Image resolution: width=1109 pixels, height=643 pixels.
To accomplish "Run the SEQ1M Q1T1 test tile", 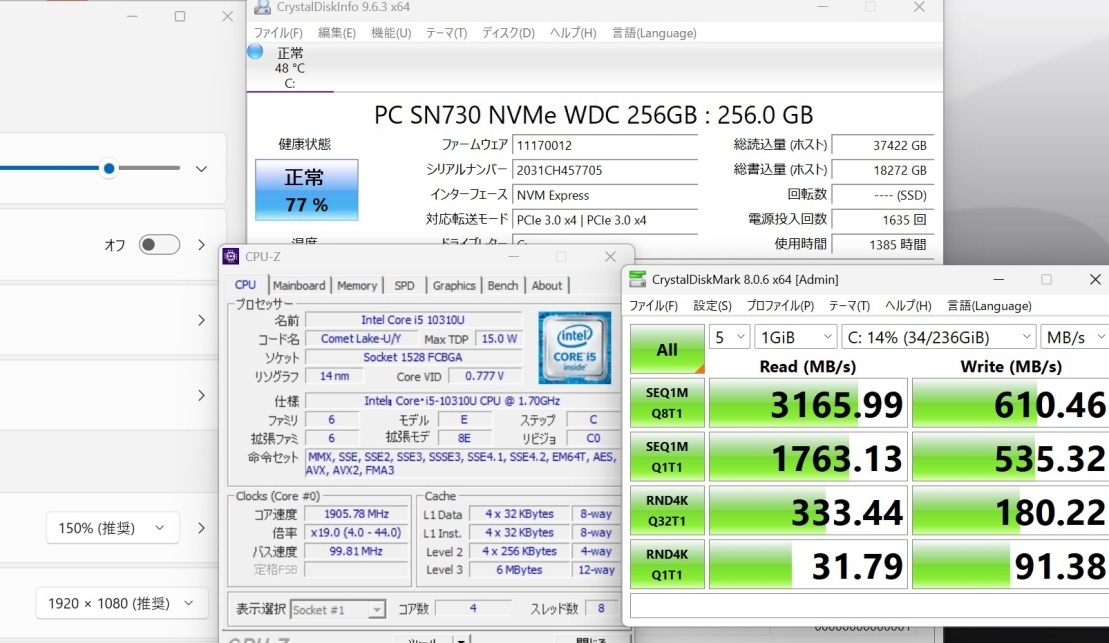I will pyautogui.click(x=666, y=457).
